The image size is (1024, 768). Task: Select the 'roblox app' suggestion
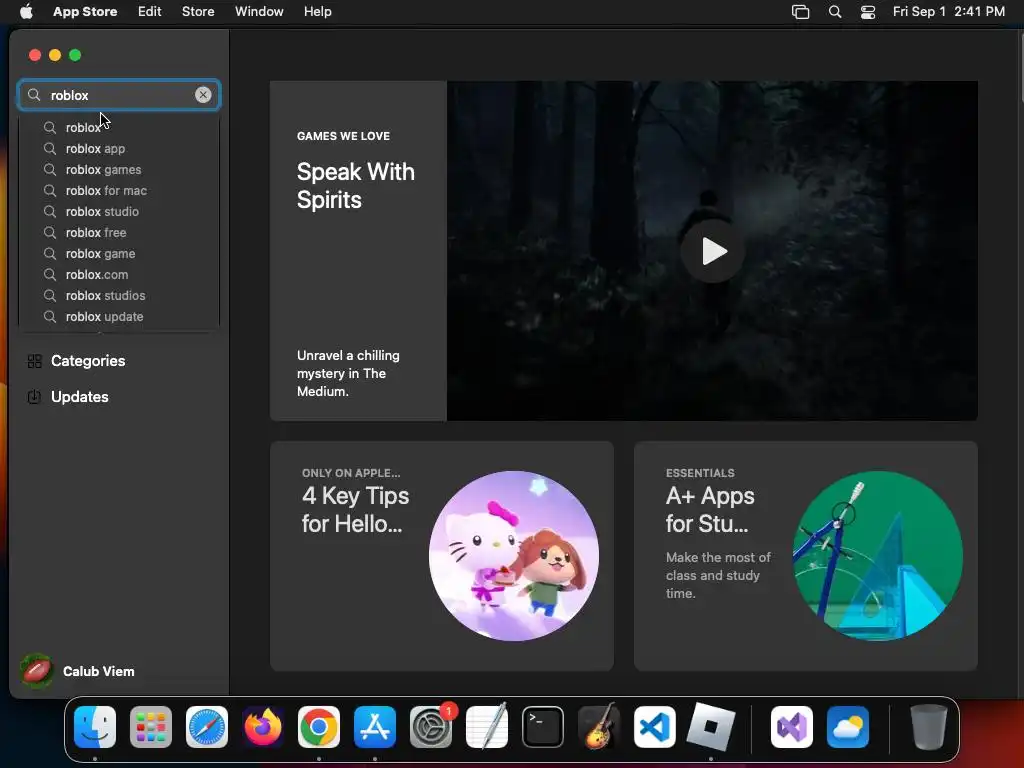[119, 148]
